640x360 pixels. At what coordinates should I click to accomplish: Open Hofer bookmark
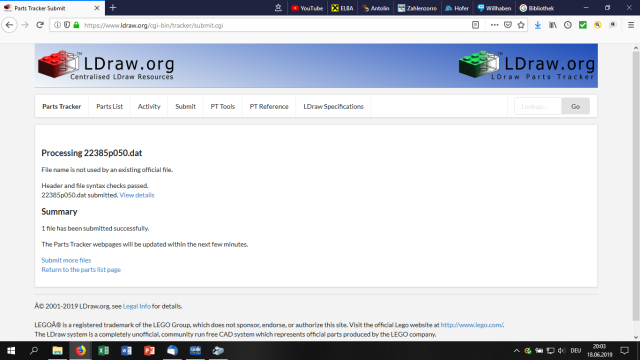(x=457, y=8)
